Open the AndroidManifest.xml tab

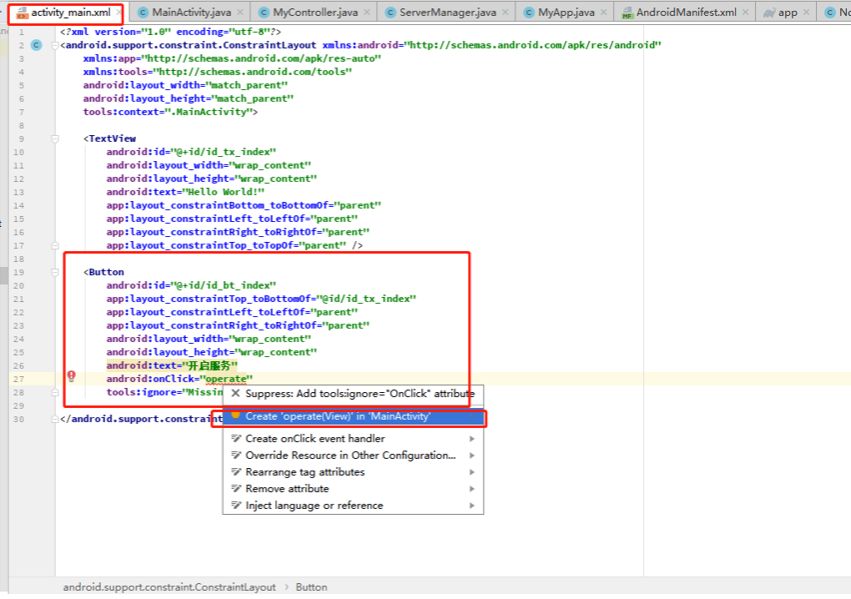click(x=686, y=12)
